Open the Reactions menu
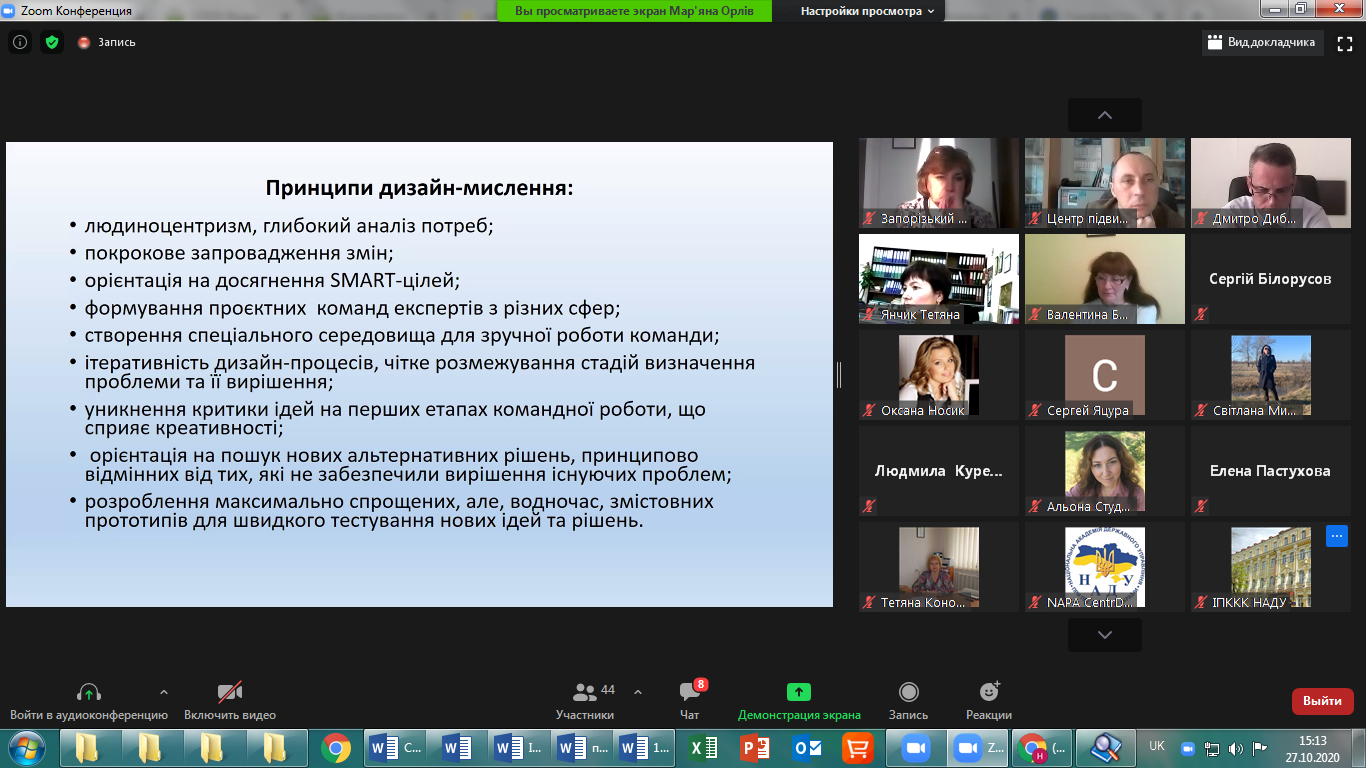Screen dimensions: 1366x768 [988, 701]
